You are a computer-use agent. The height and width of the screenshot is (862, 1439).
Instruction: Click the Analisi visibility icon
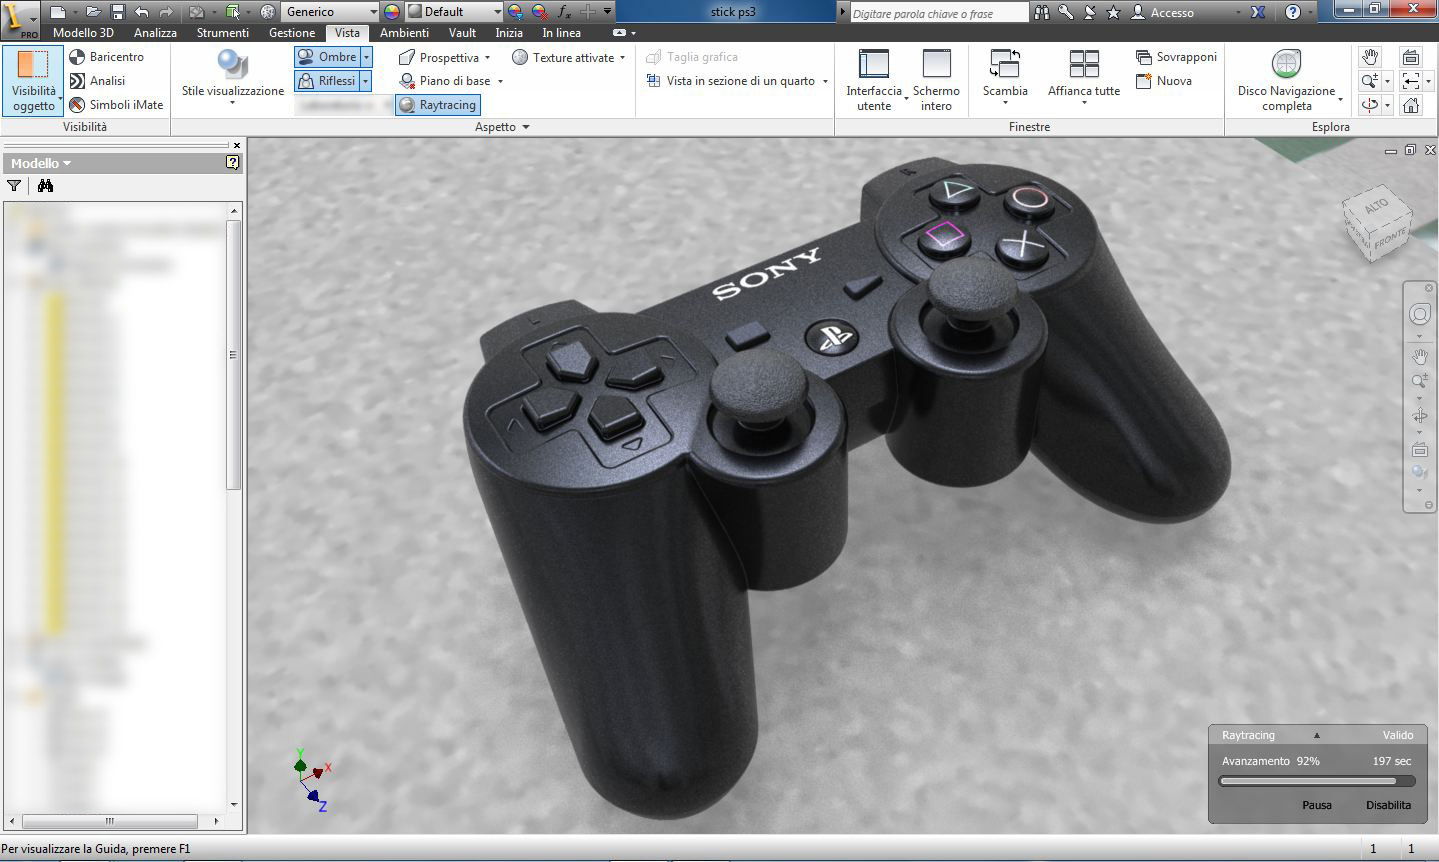pyautogui.click(x=77, y=81)
